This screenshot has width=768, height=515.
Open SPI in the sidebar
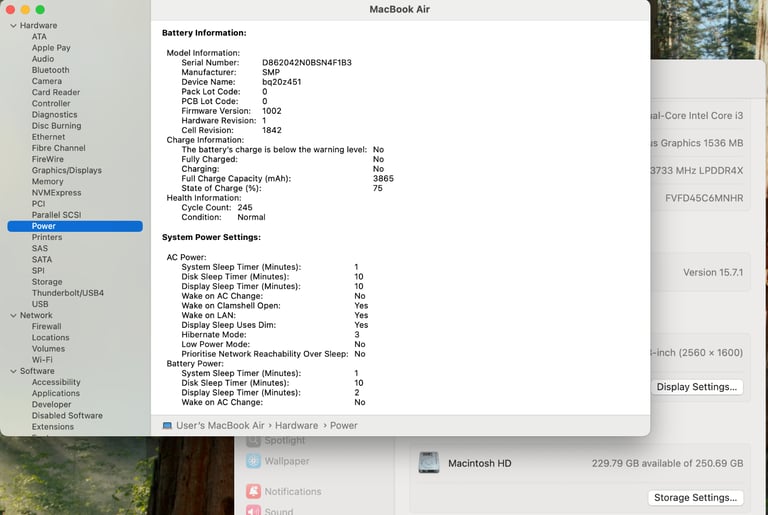(x=38, y=271)
